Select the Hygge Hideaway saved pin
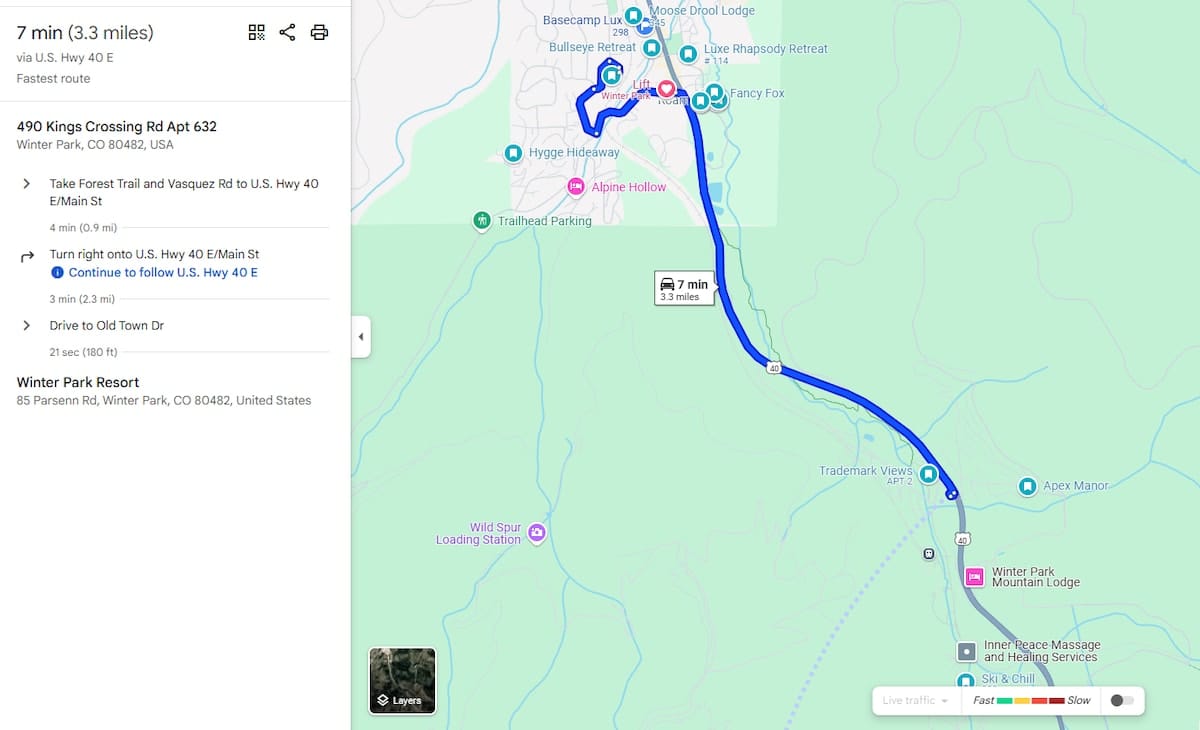The height and width of the screenshot is (730, 1200). pos(513,153)
